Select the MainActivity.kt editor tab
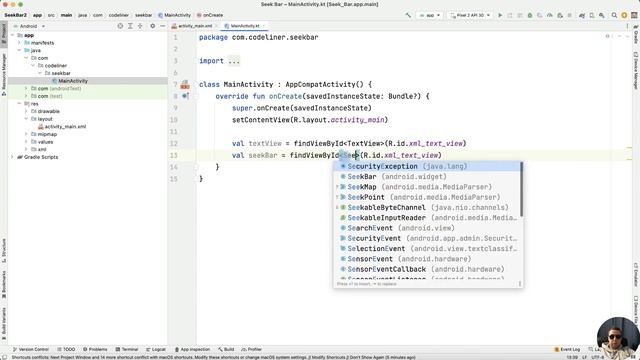The height and width of the screenshot is (360, 640). point(245,26)
